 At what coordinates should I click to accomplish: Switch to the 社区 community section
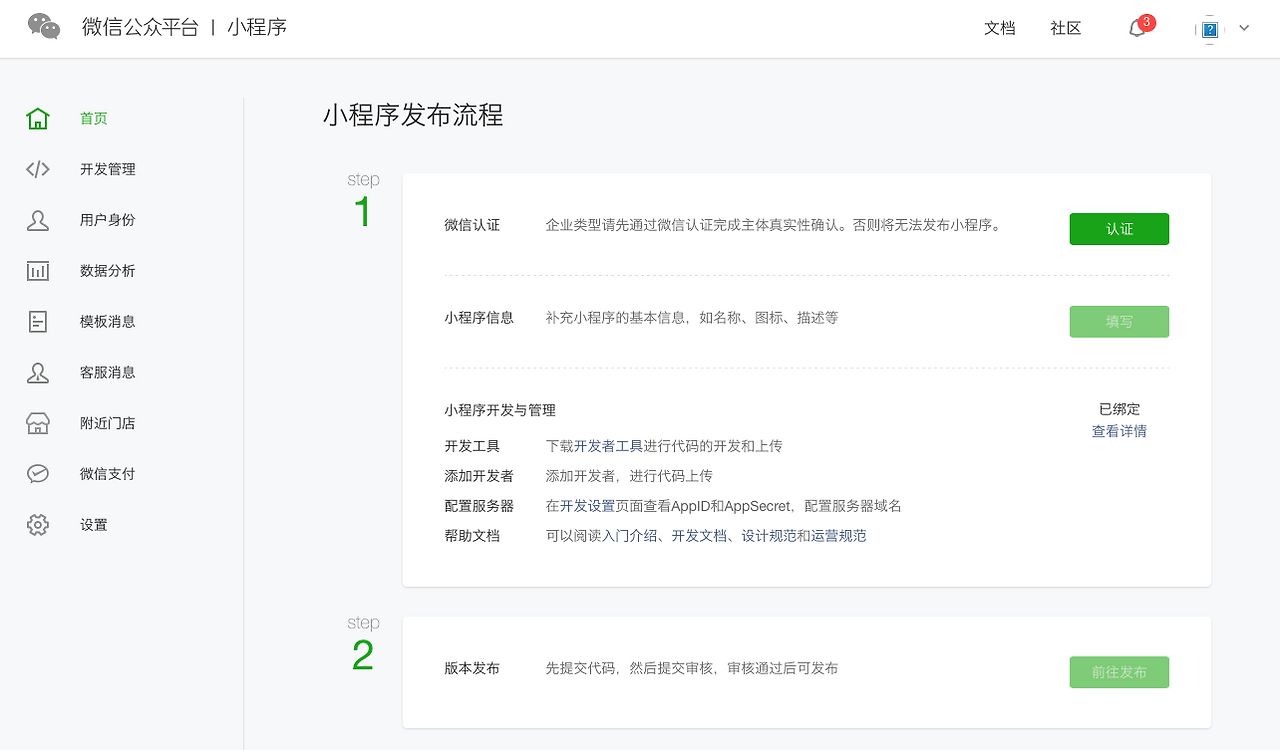click(1064, 29)
